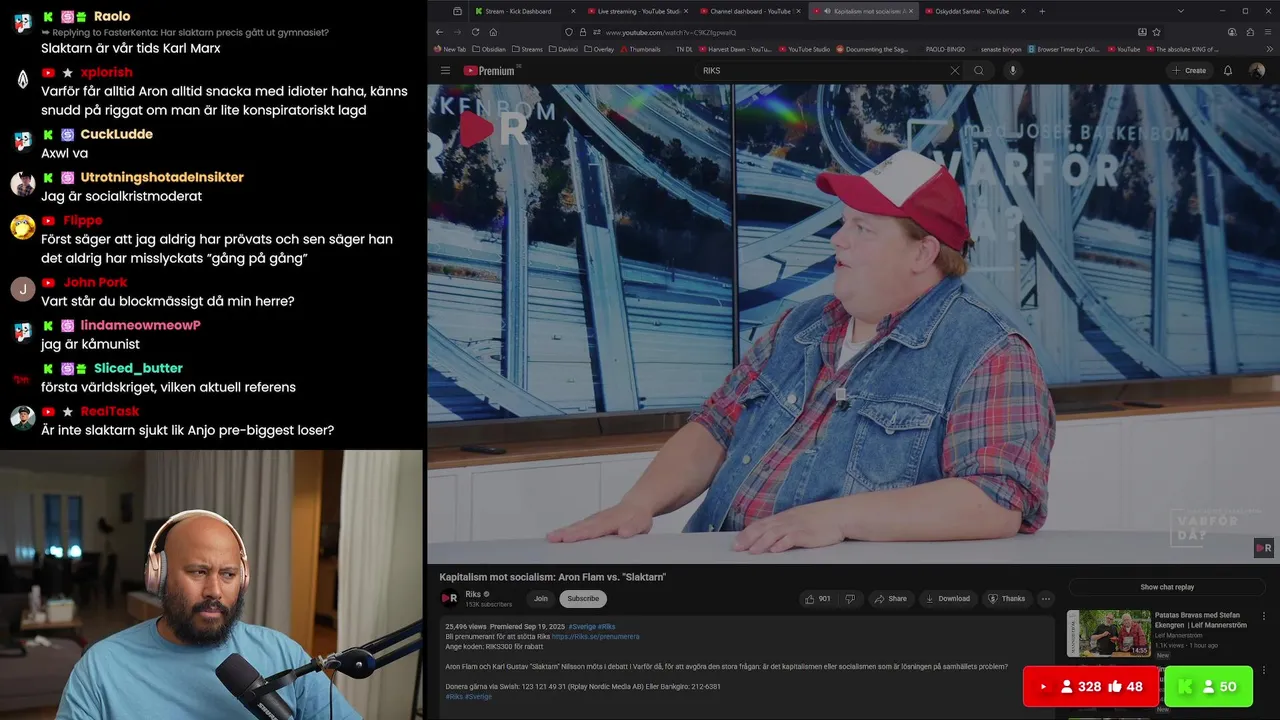Expand the list all tabs chevron
The height and width of the screenshot is (720, 1280).
point(1180,11)
